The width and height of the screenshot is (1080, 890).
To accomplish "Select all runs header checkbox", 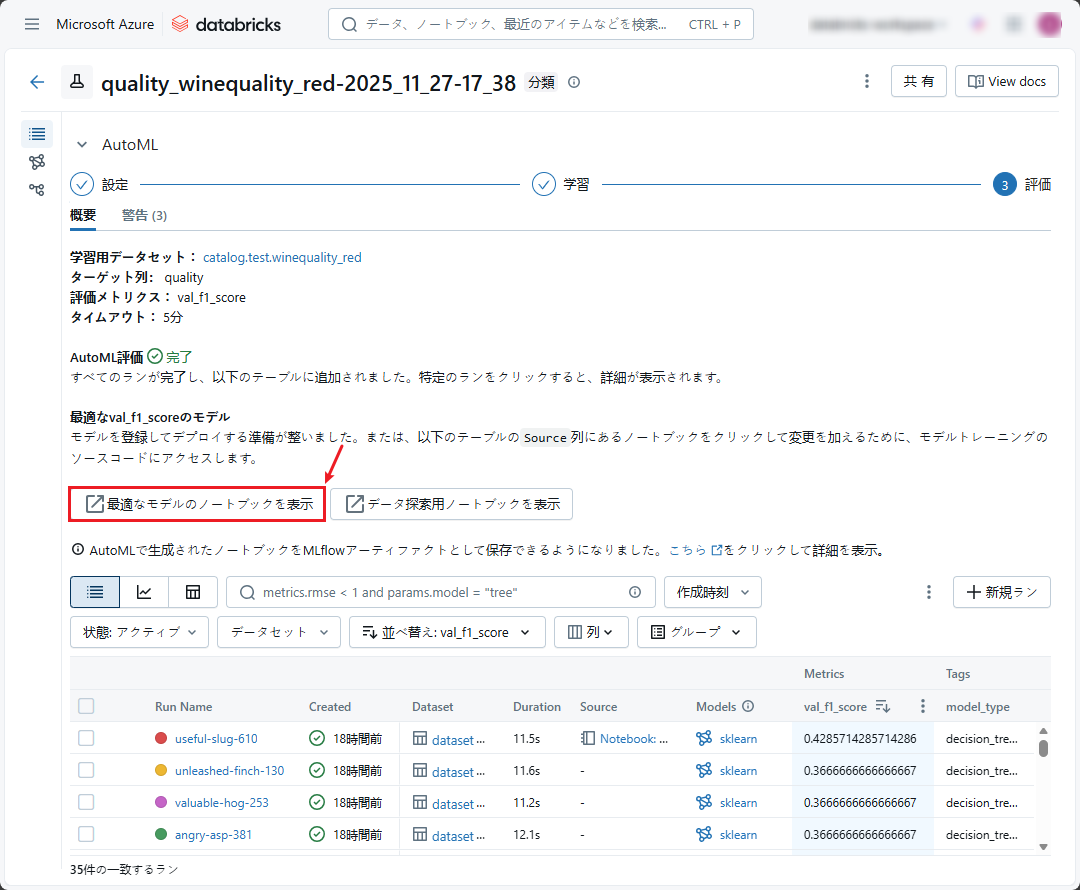I will (86, 706).
